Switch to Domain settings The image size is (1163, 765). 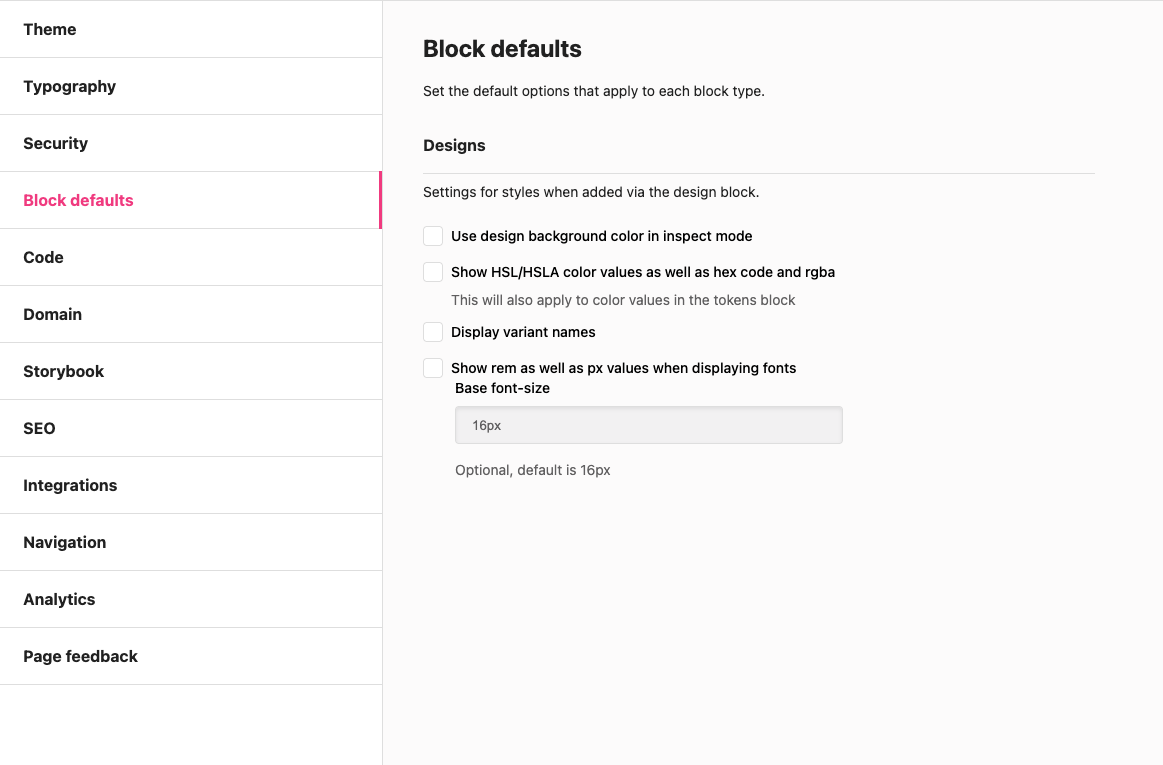pos(191,315)
